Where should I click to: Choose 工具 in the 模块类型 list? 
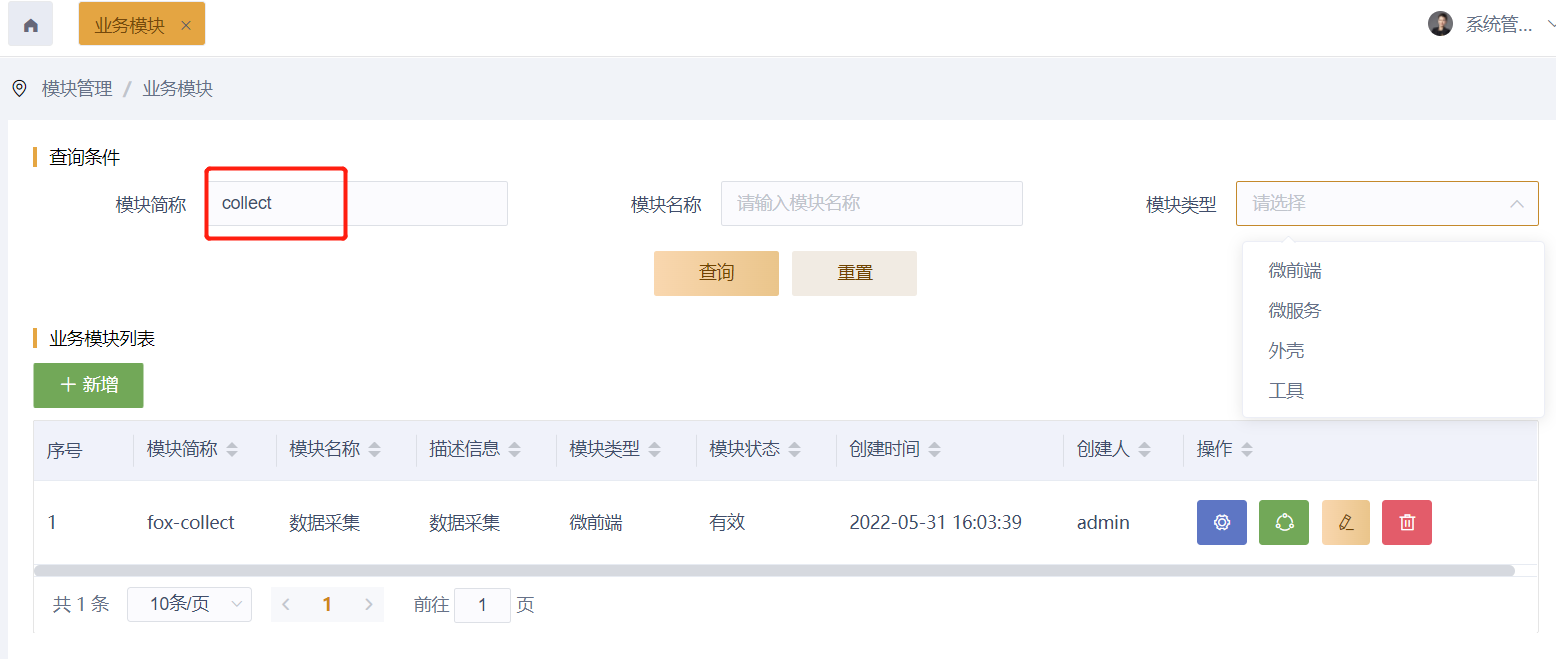(1286, 391)
